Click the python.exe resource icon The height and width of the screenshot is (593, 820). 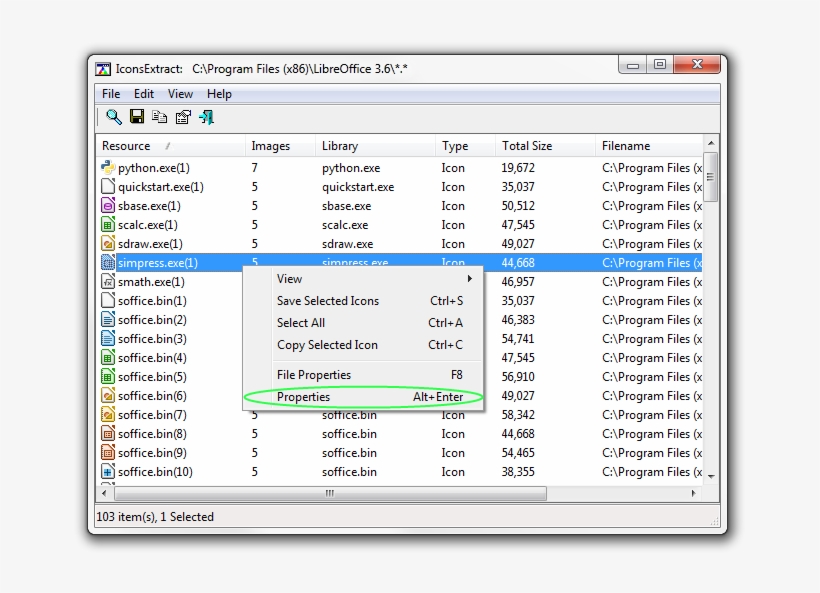pos(108,167)
